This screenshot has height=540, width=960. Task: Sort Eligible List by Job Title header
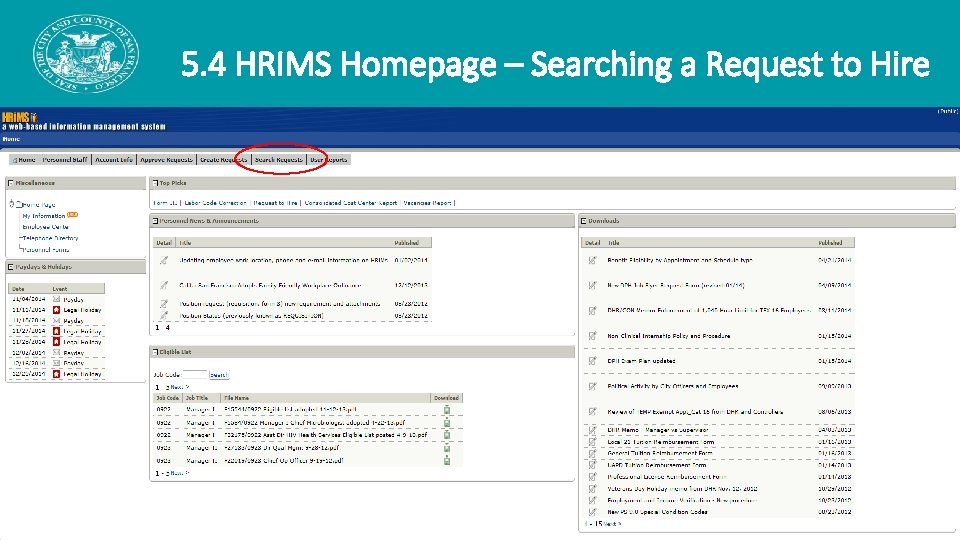197,398
